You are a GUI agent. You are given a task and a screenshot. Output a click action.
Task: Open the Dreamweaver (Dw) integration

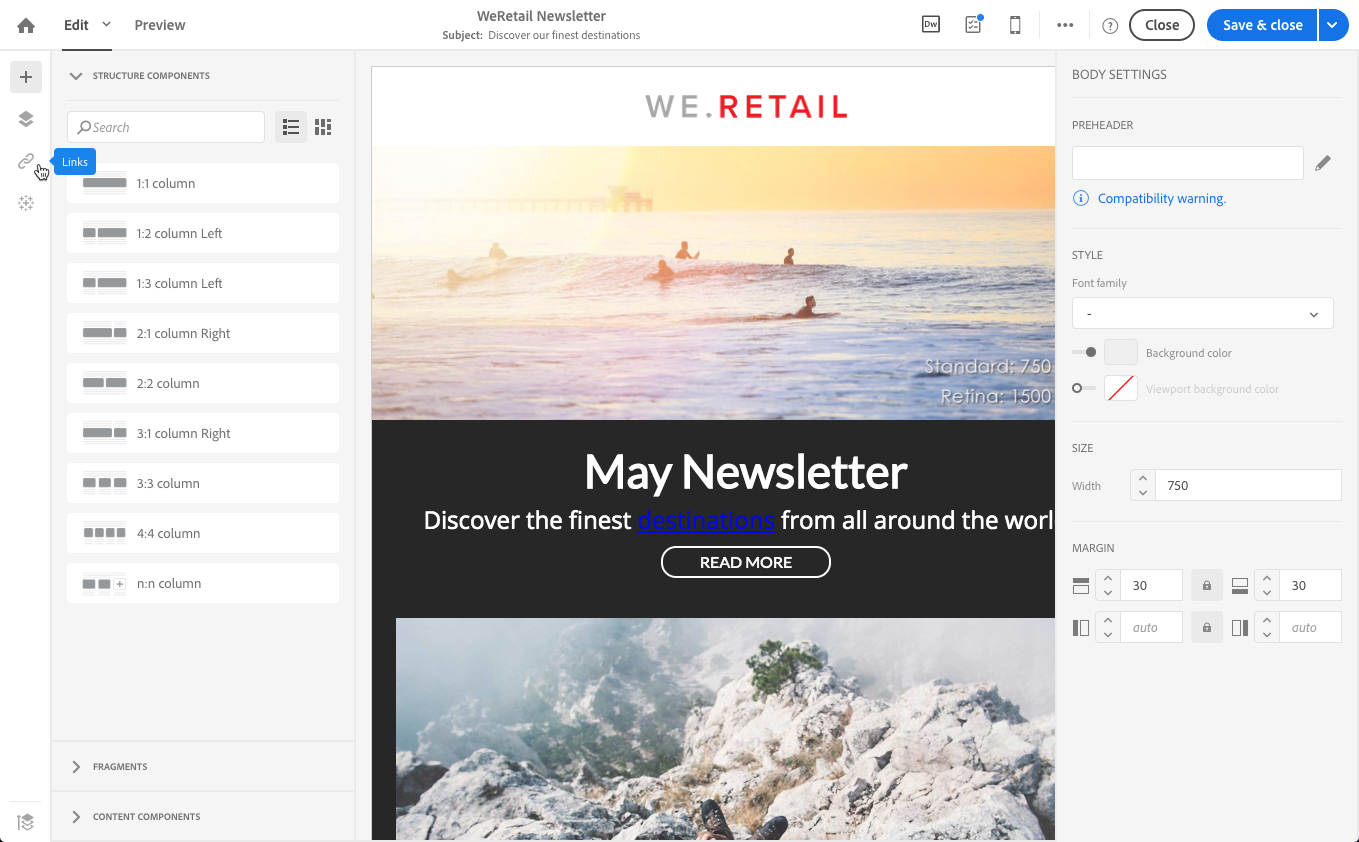click(931, 25)
